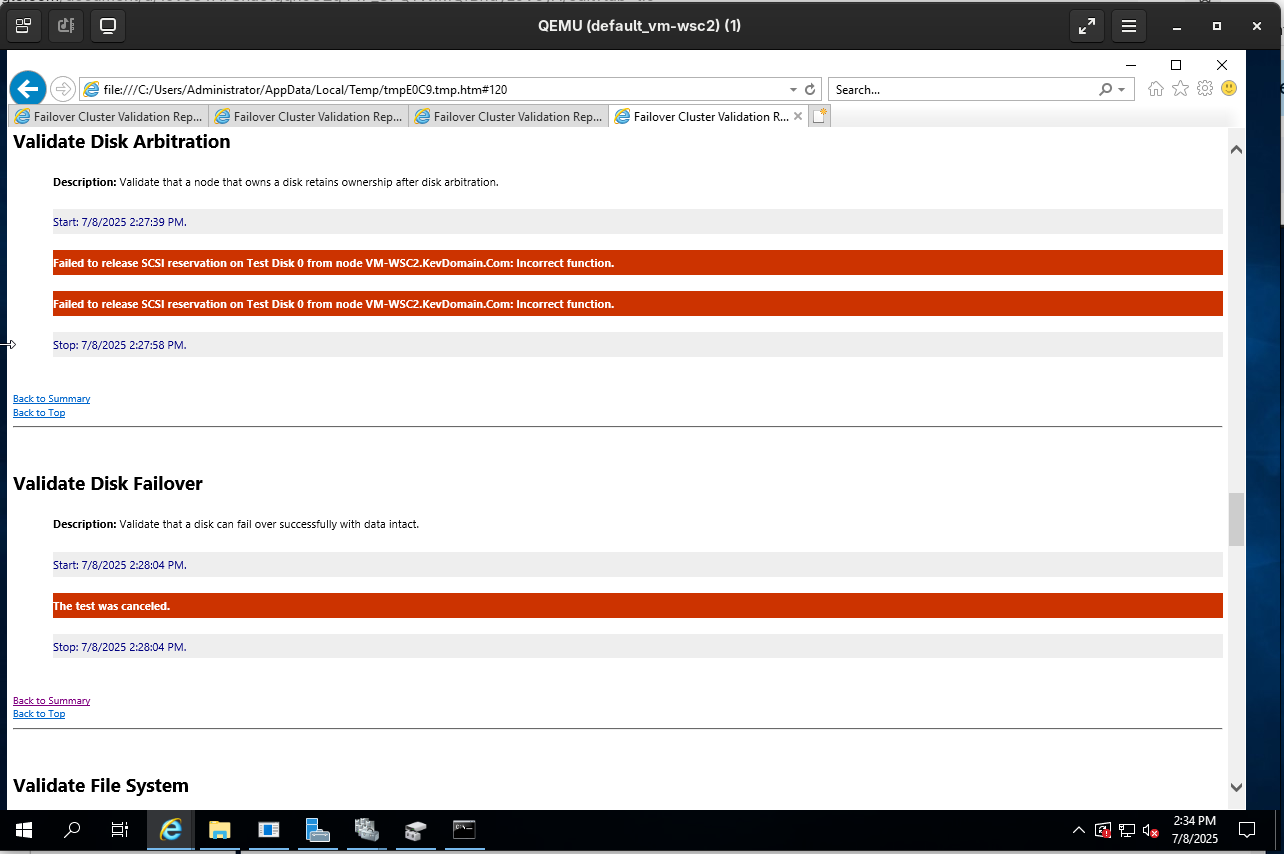Open the disk drive taskbar icon
1284x854 pixels.
[x=415, y=830]
